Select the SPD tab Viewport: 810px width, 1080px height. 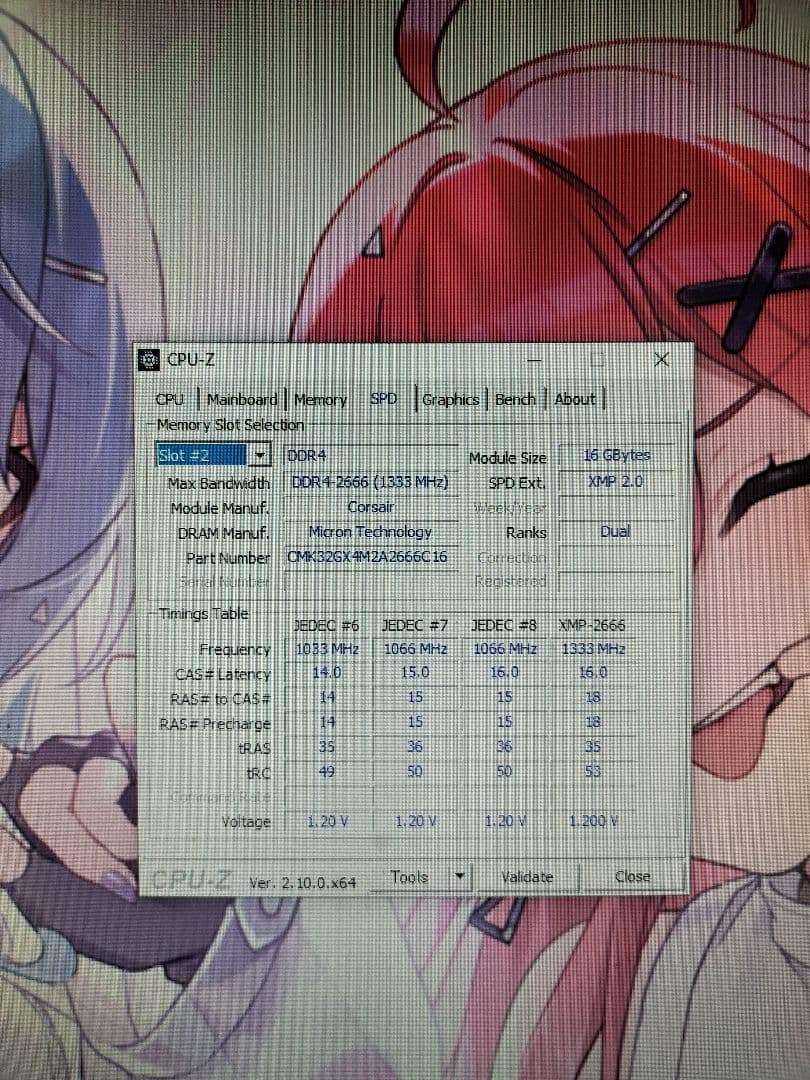pyautogui.click(x=384, y=399)
